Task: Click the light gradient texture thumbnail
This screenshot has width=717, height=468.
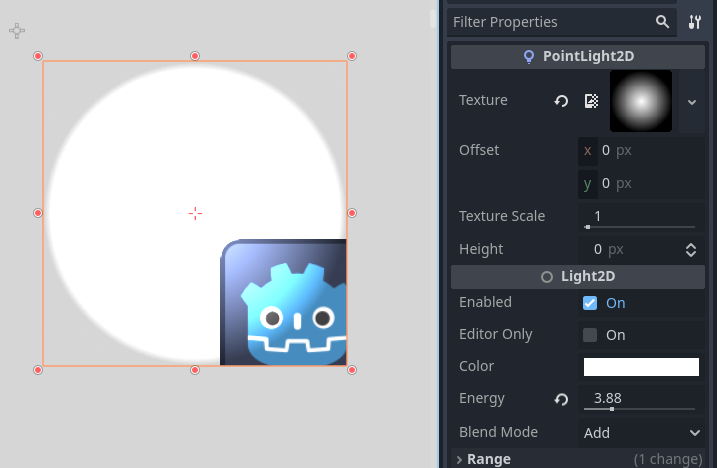Action: [x=641, y=101]
